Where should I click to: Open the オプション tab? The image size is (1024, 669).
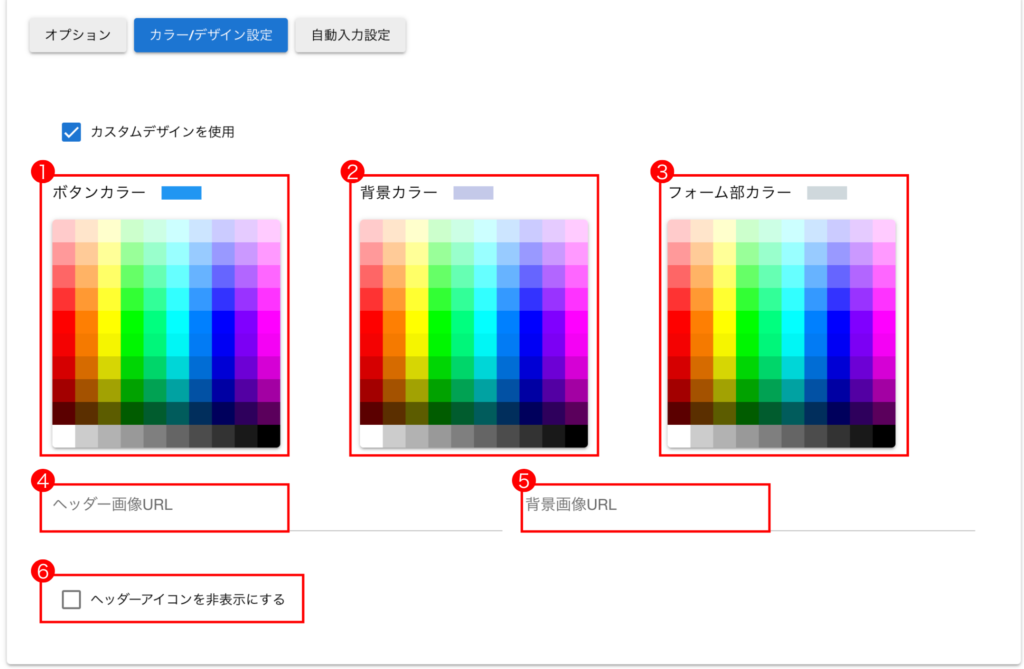tap(78, 35)
